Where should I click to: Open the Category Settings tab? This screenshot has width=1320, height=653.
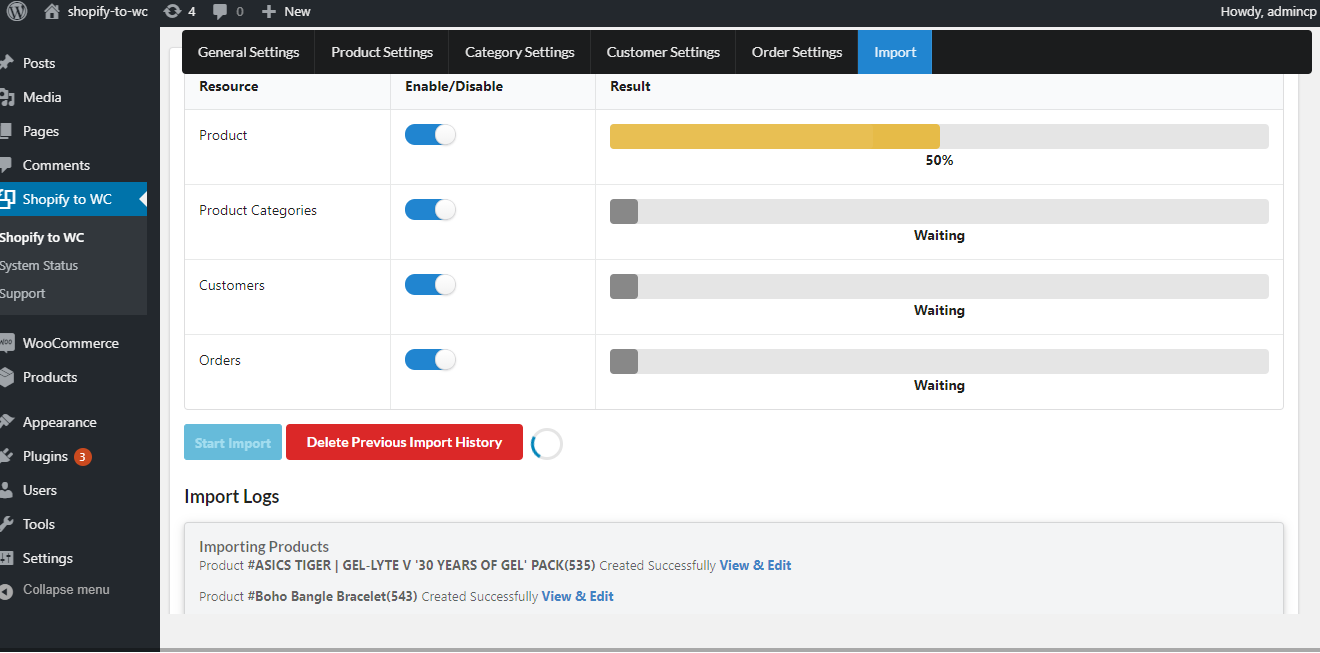pos(520,52)
